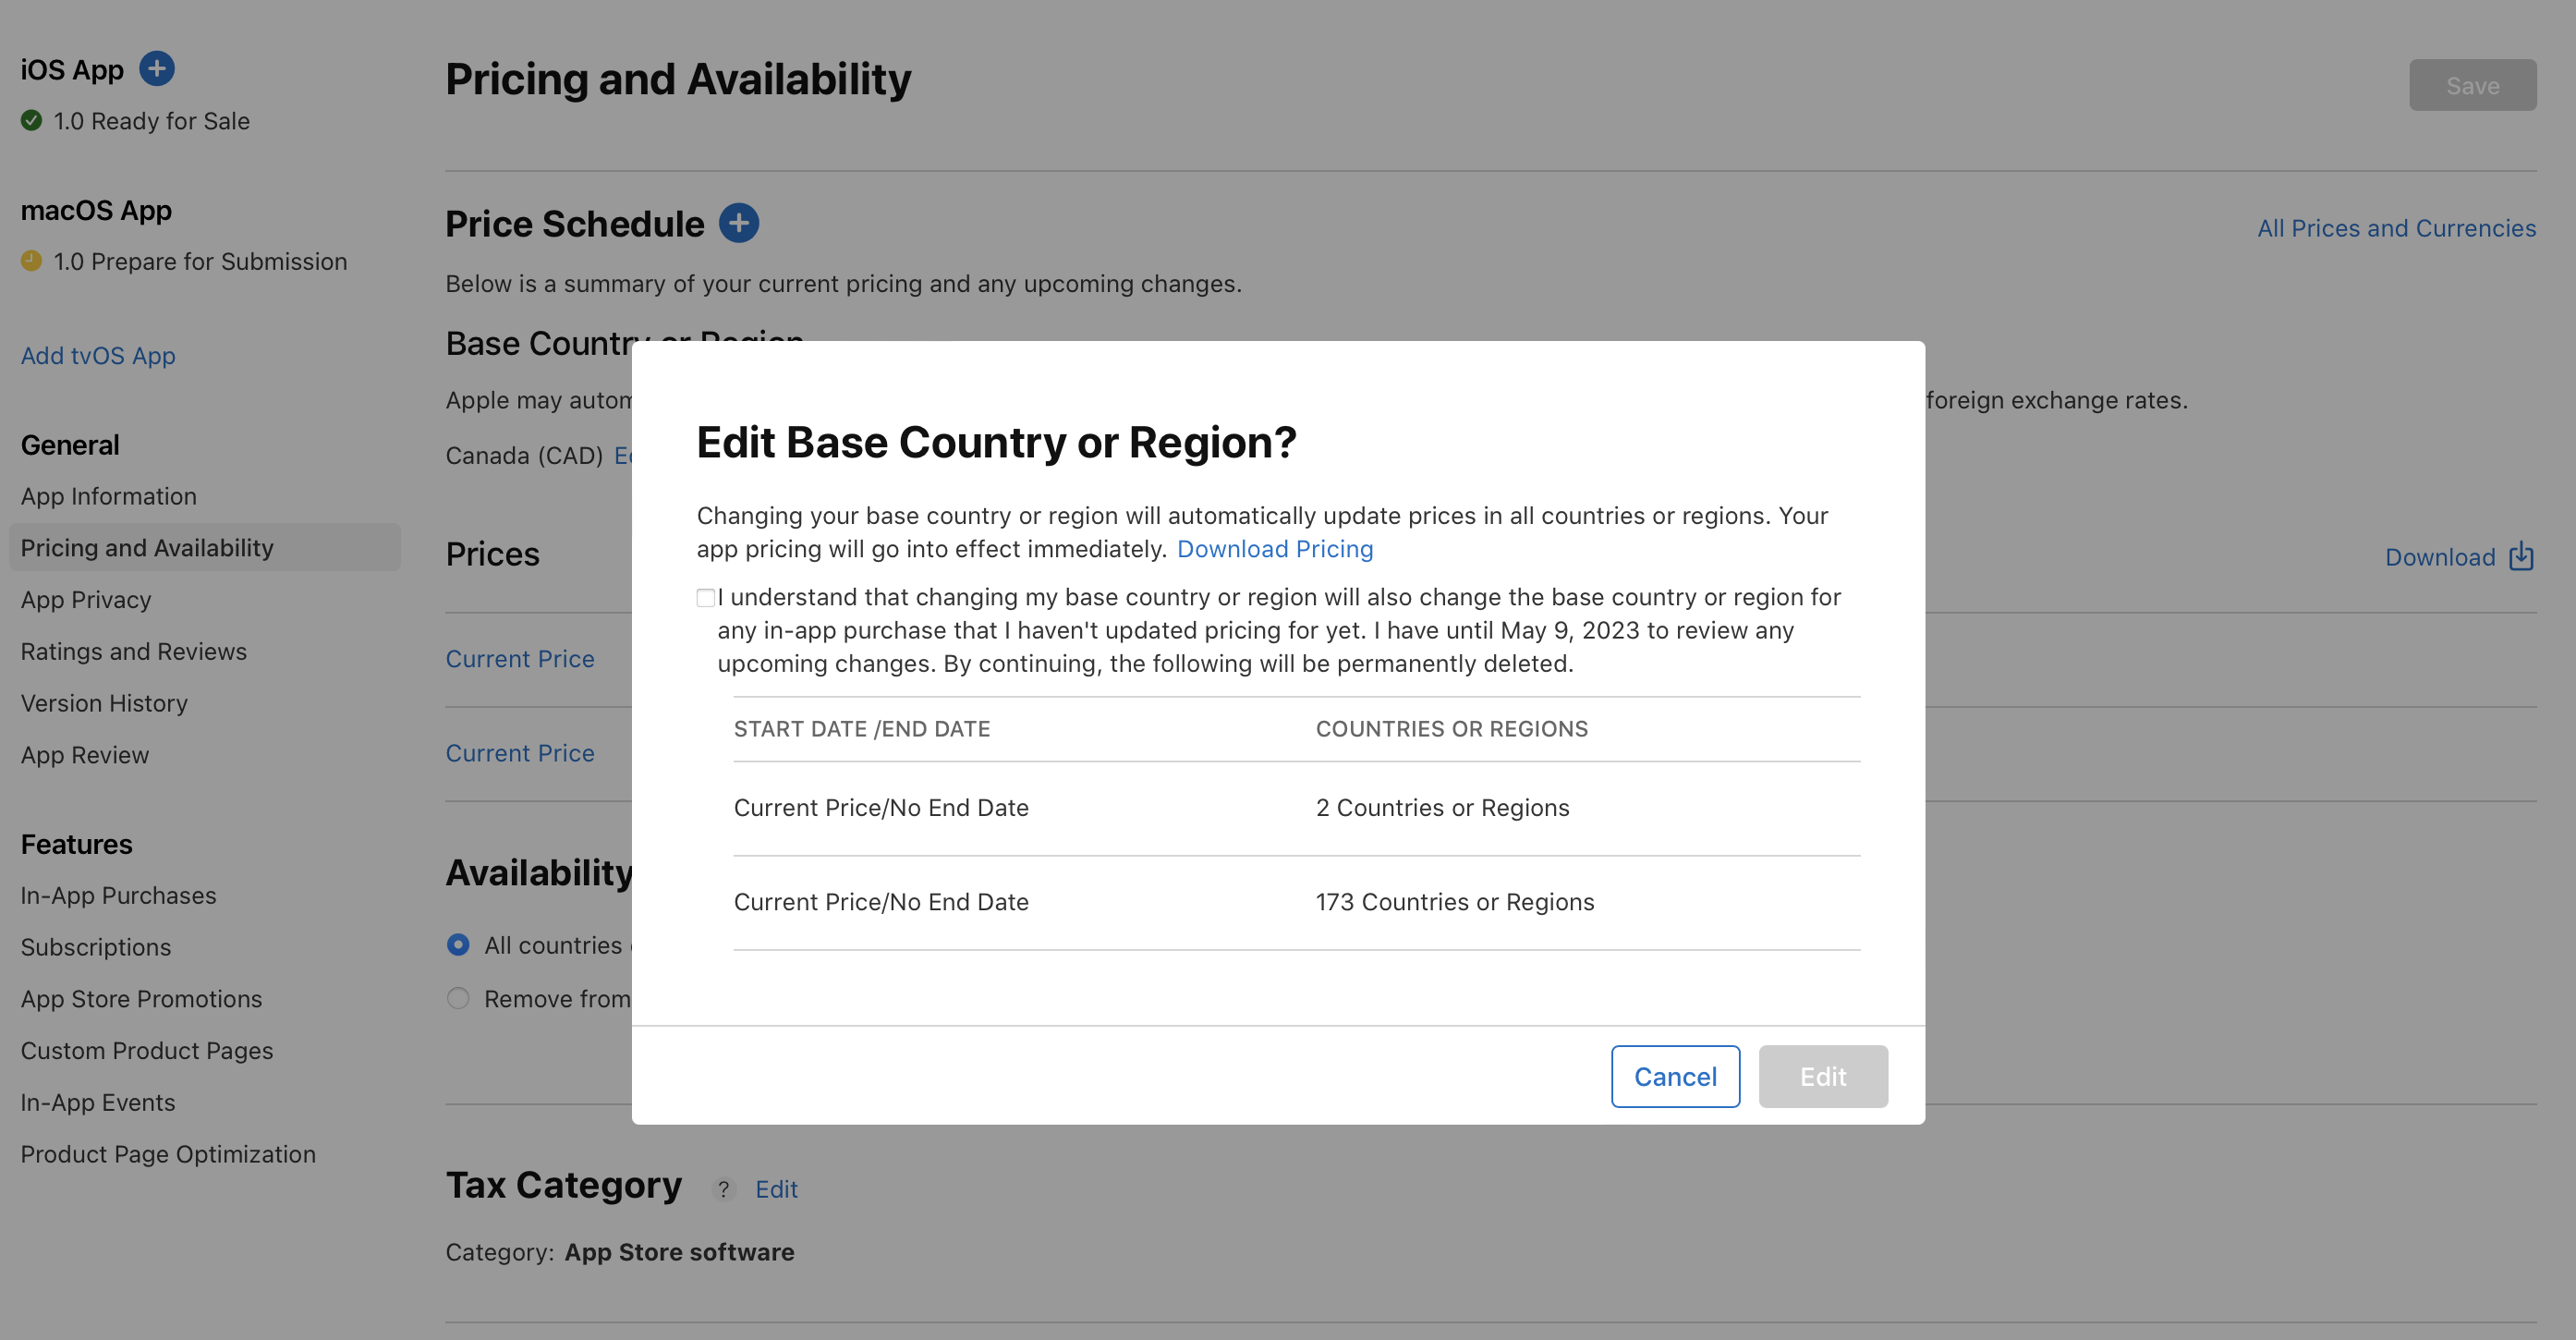Image resolution: width=2576 pixels, height=1340 pixels.
Task: Click the question mark icon near Tax Category
Action: [x=723, y=1188]
